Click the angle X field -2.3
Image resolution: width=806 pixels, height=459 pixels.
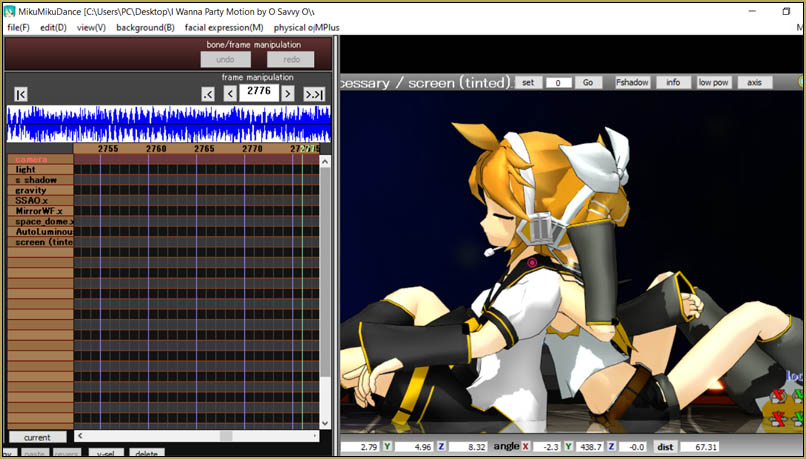(545, 447)
